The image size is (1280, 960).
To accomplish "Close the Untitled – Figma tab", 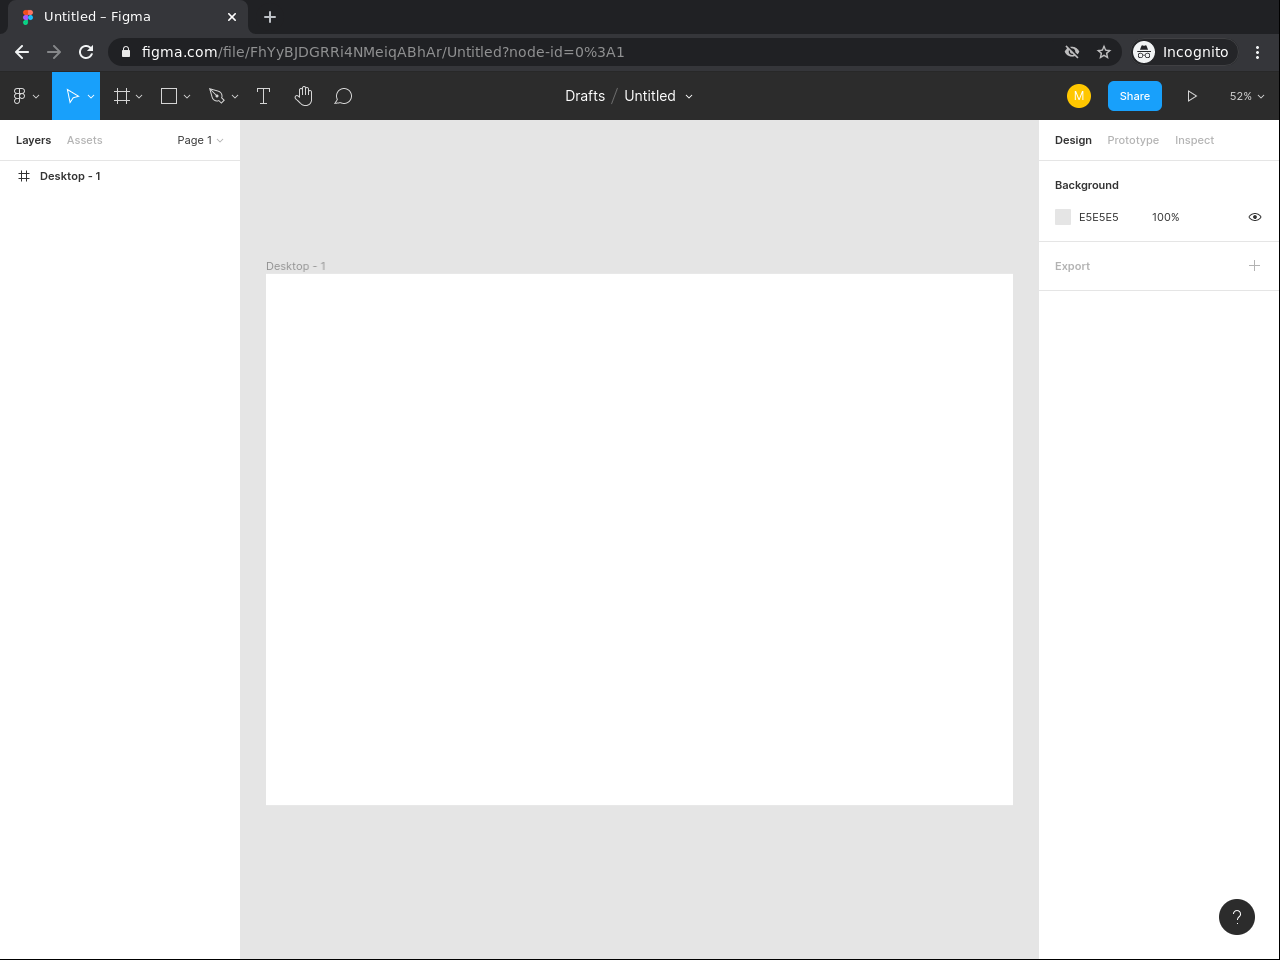I will point(232,17).
